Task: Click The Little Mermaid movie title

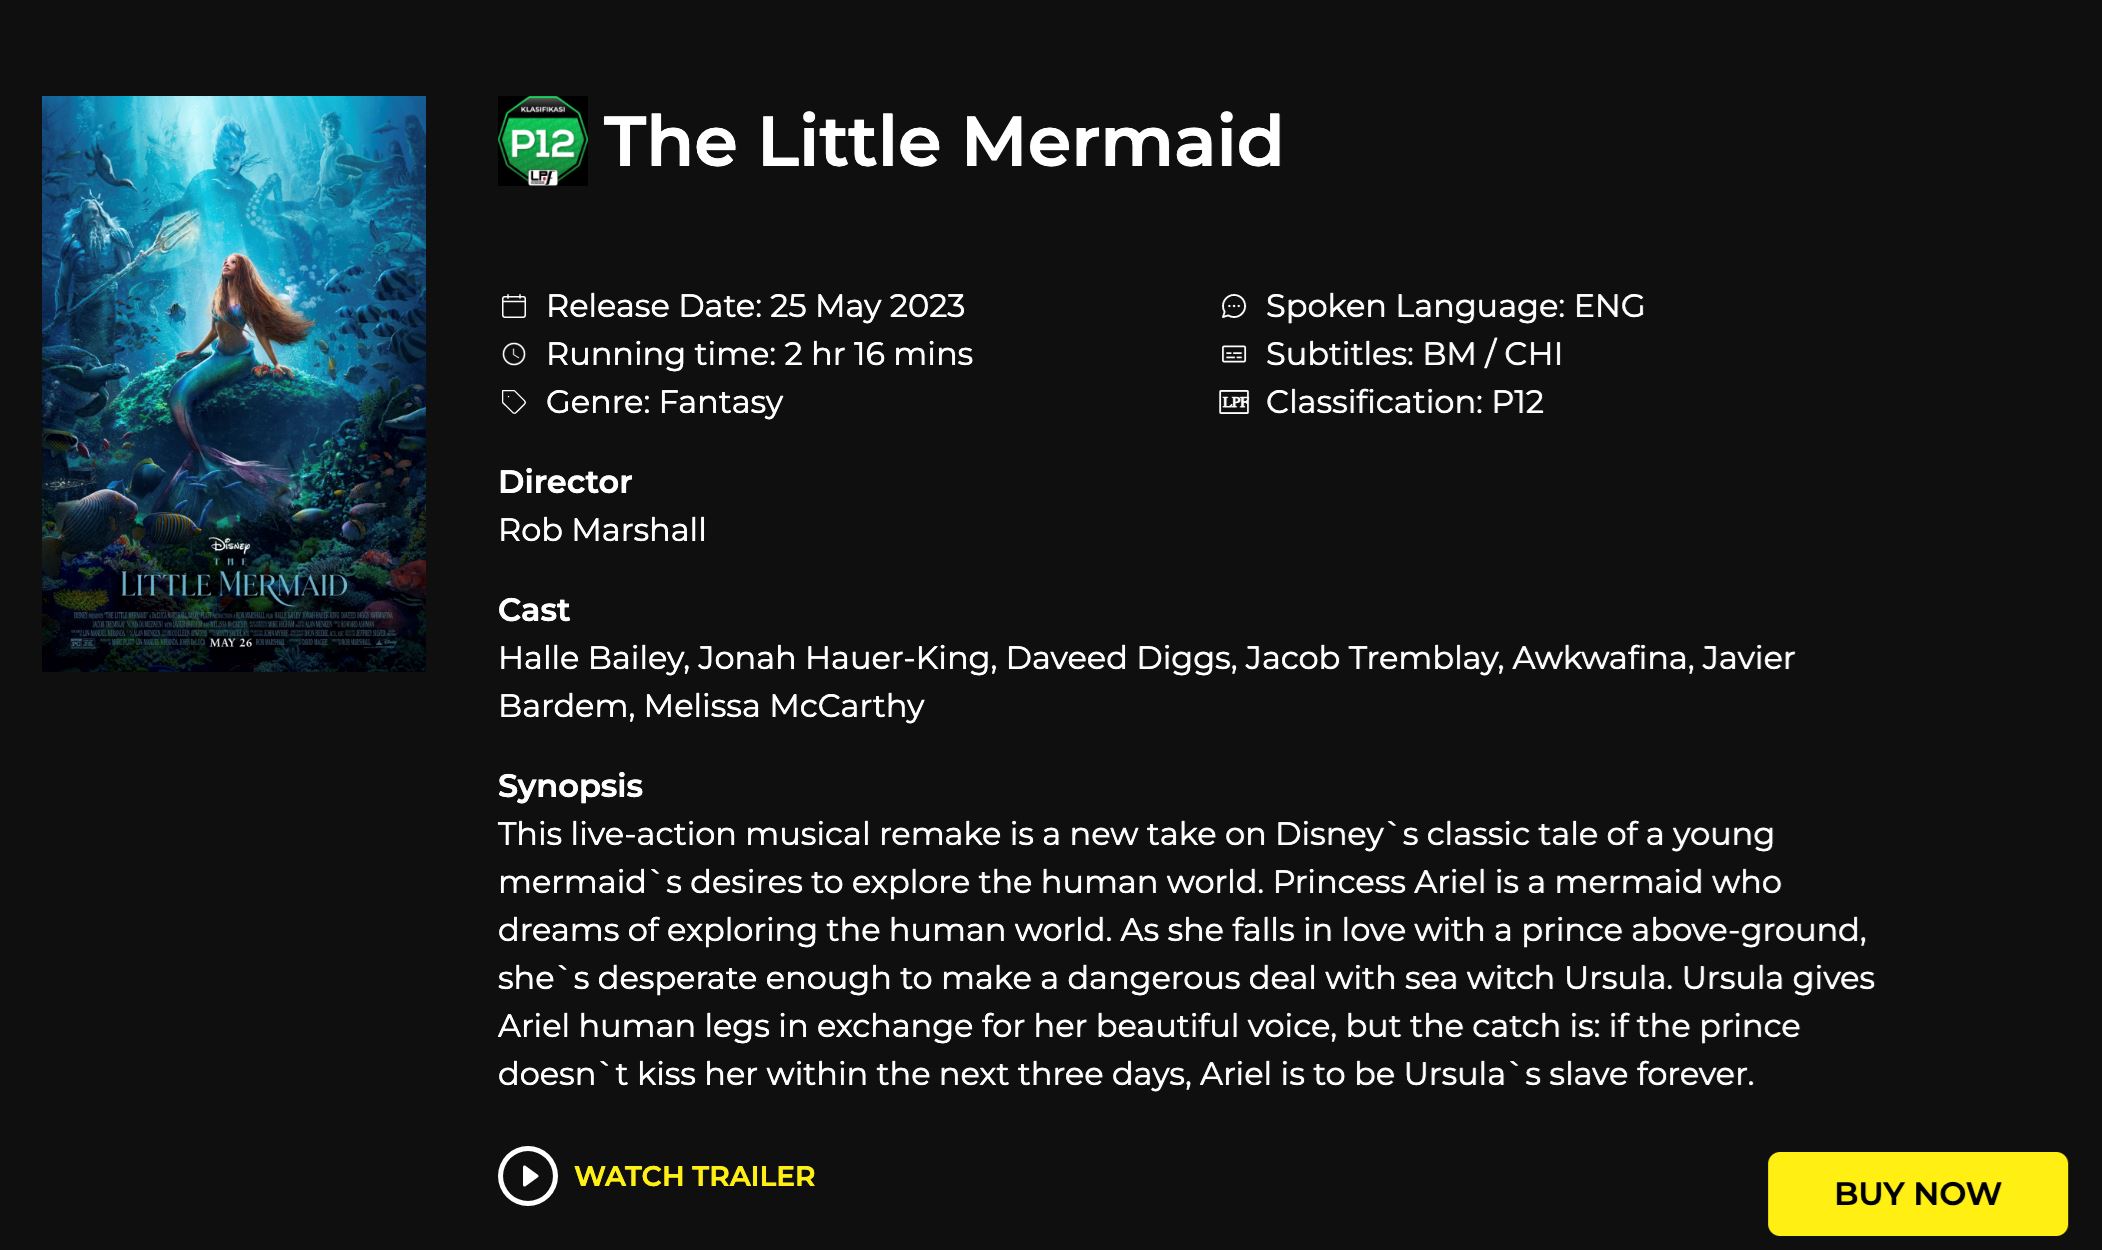Action: (942, 141)
